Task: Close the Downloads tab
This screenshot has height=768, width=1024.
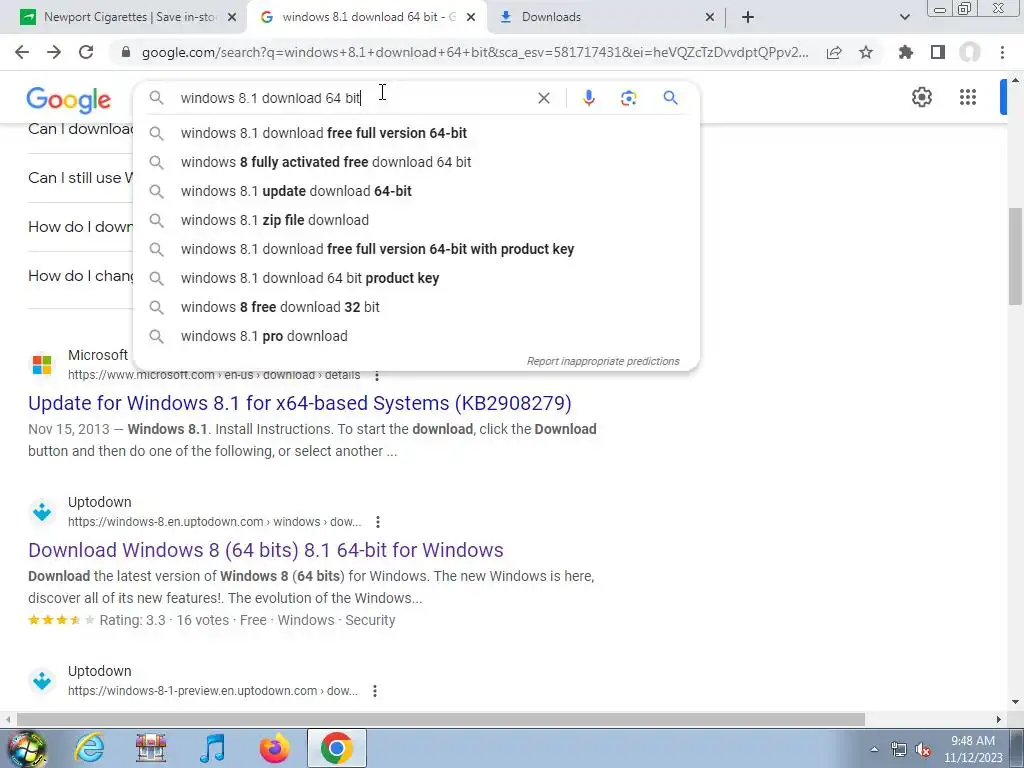Action: coord(710,17)
